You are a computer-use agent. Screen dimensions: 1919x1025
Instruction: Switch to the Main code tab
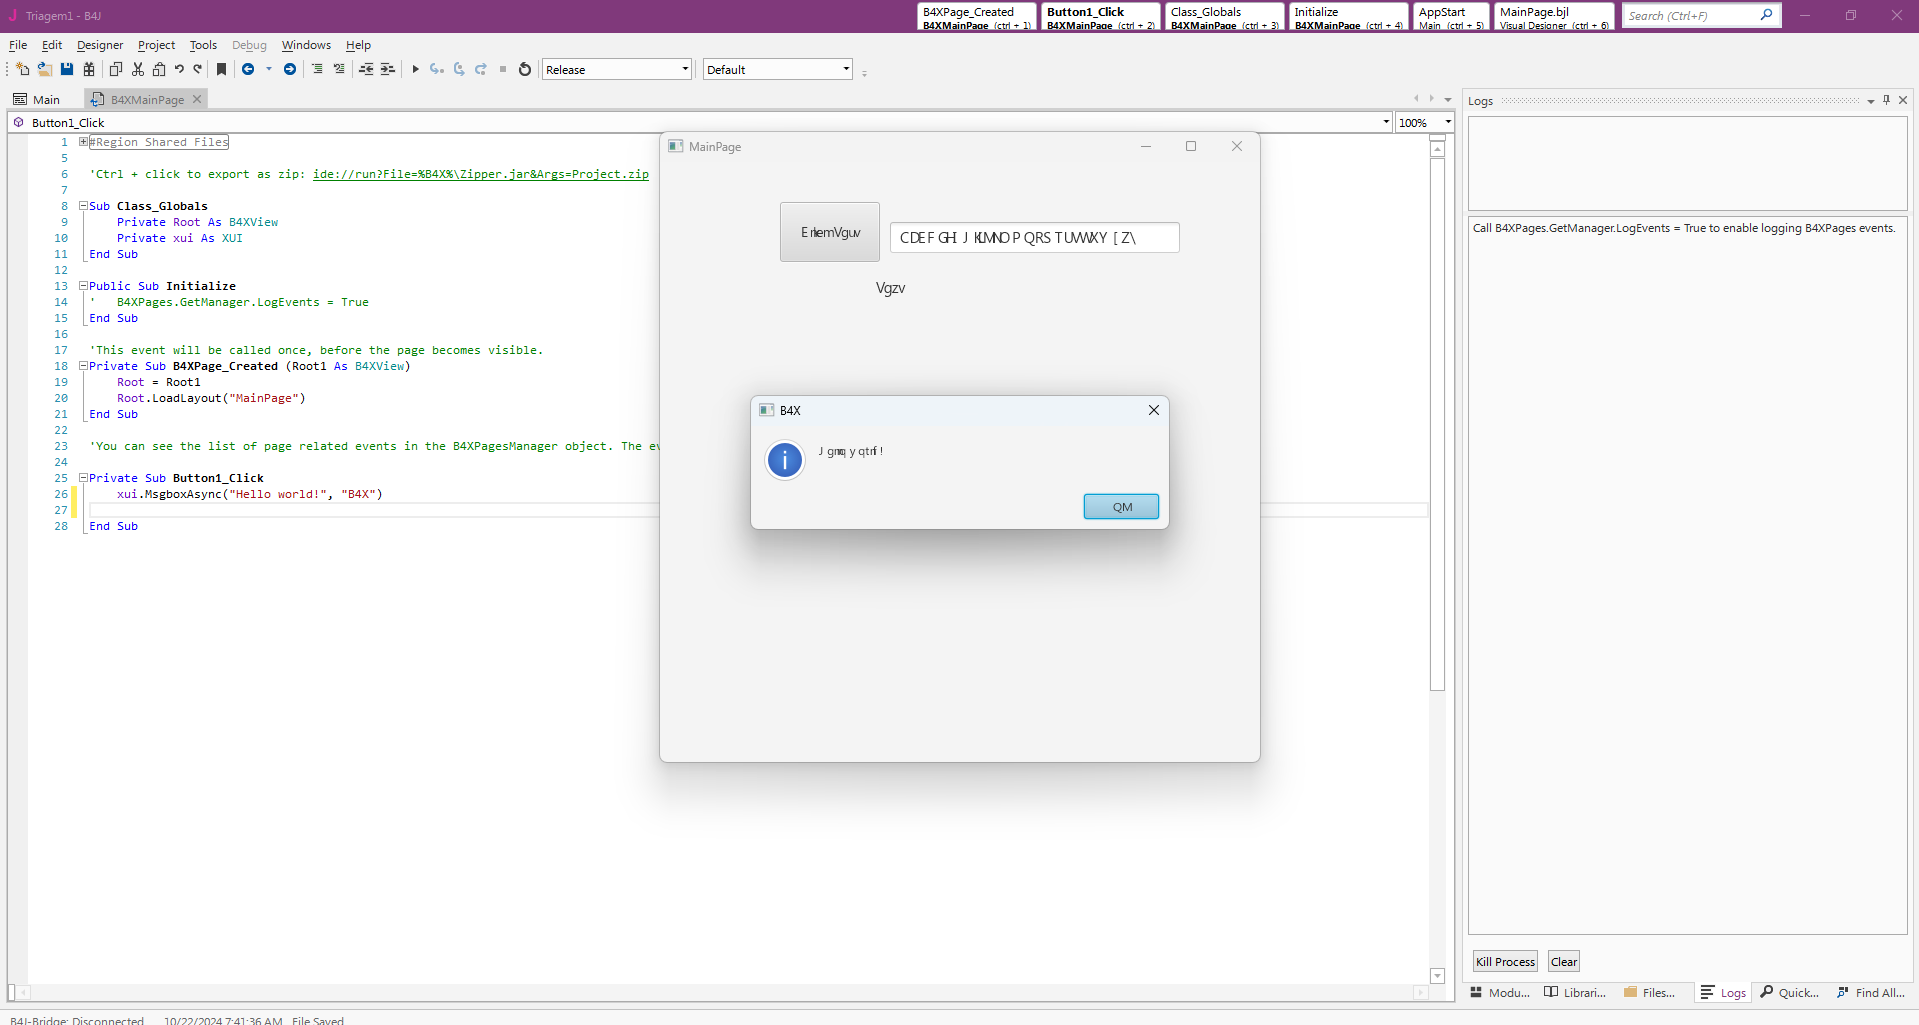(x=37, y=99)
